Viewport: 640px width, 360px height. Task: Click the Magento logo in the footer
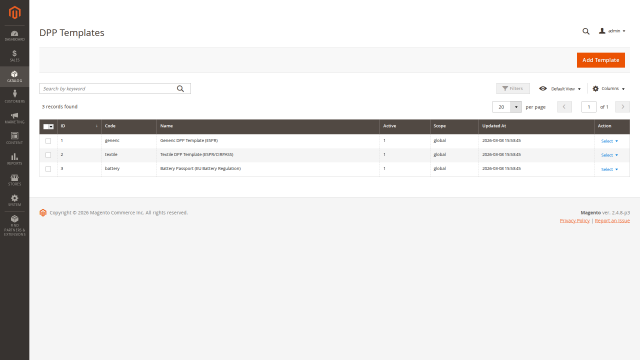[x=43, y=213]
